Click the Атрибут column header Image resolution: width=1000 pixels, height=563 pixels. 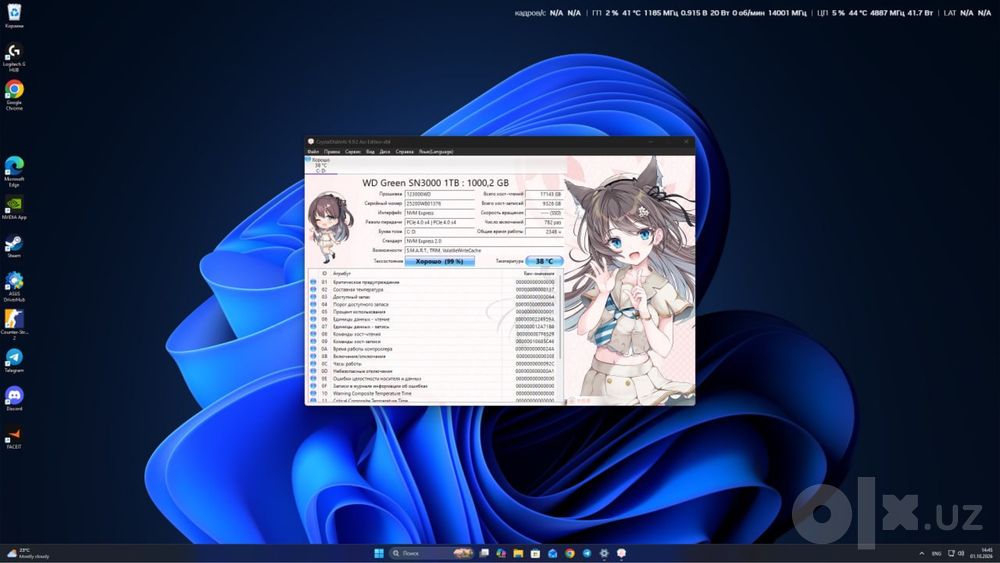(x=342, y=274)
